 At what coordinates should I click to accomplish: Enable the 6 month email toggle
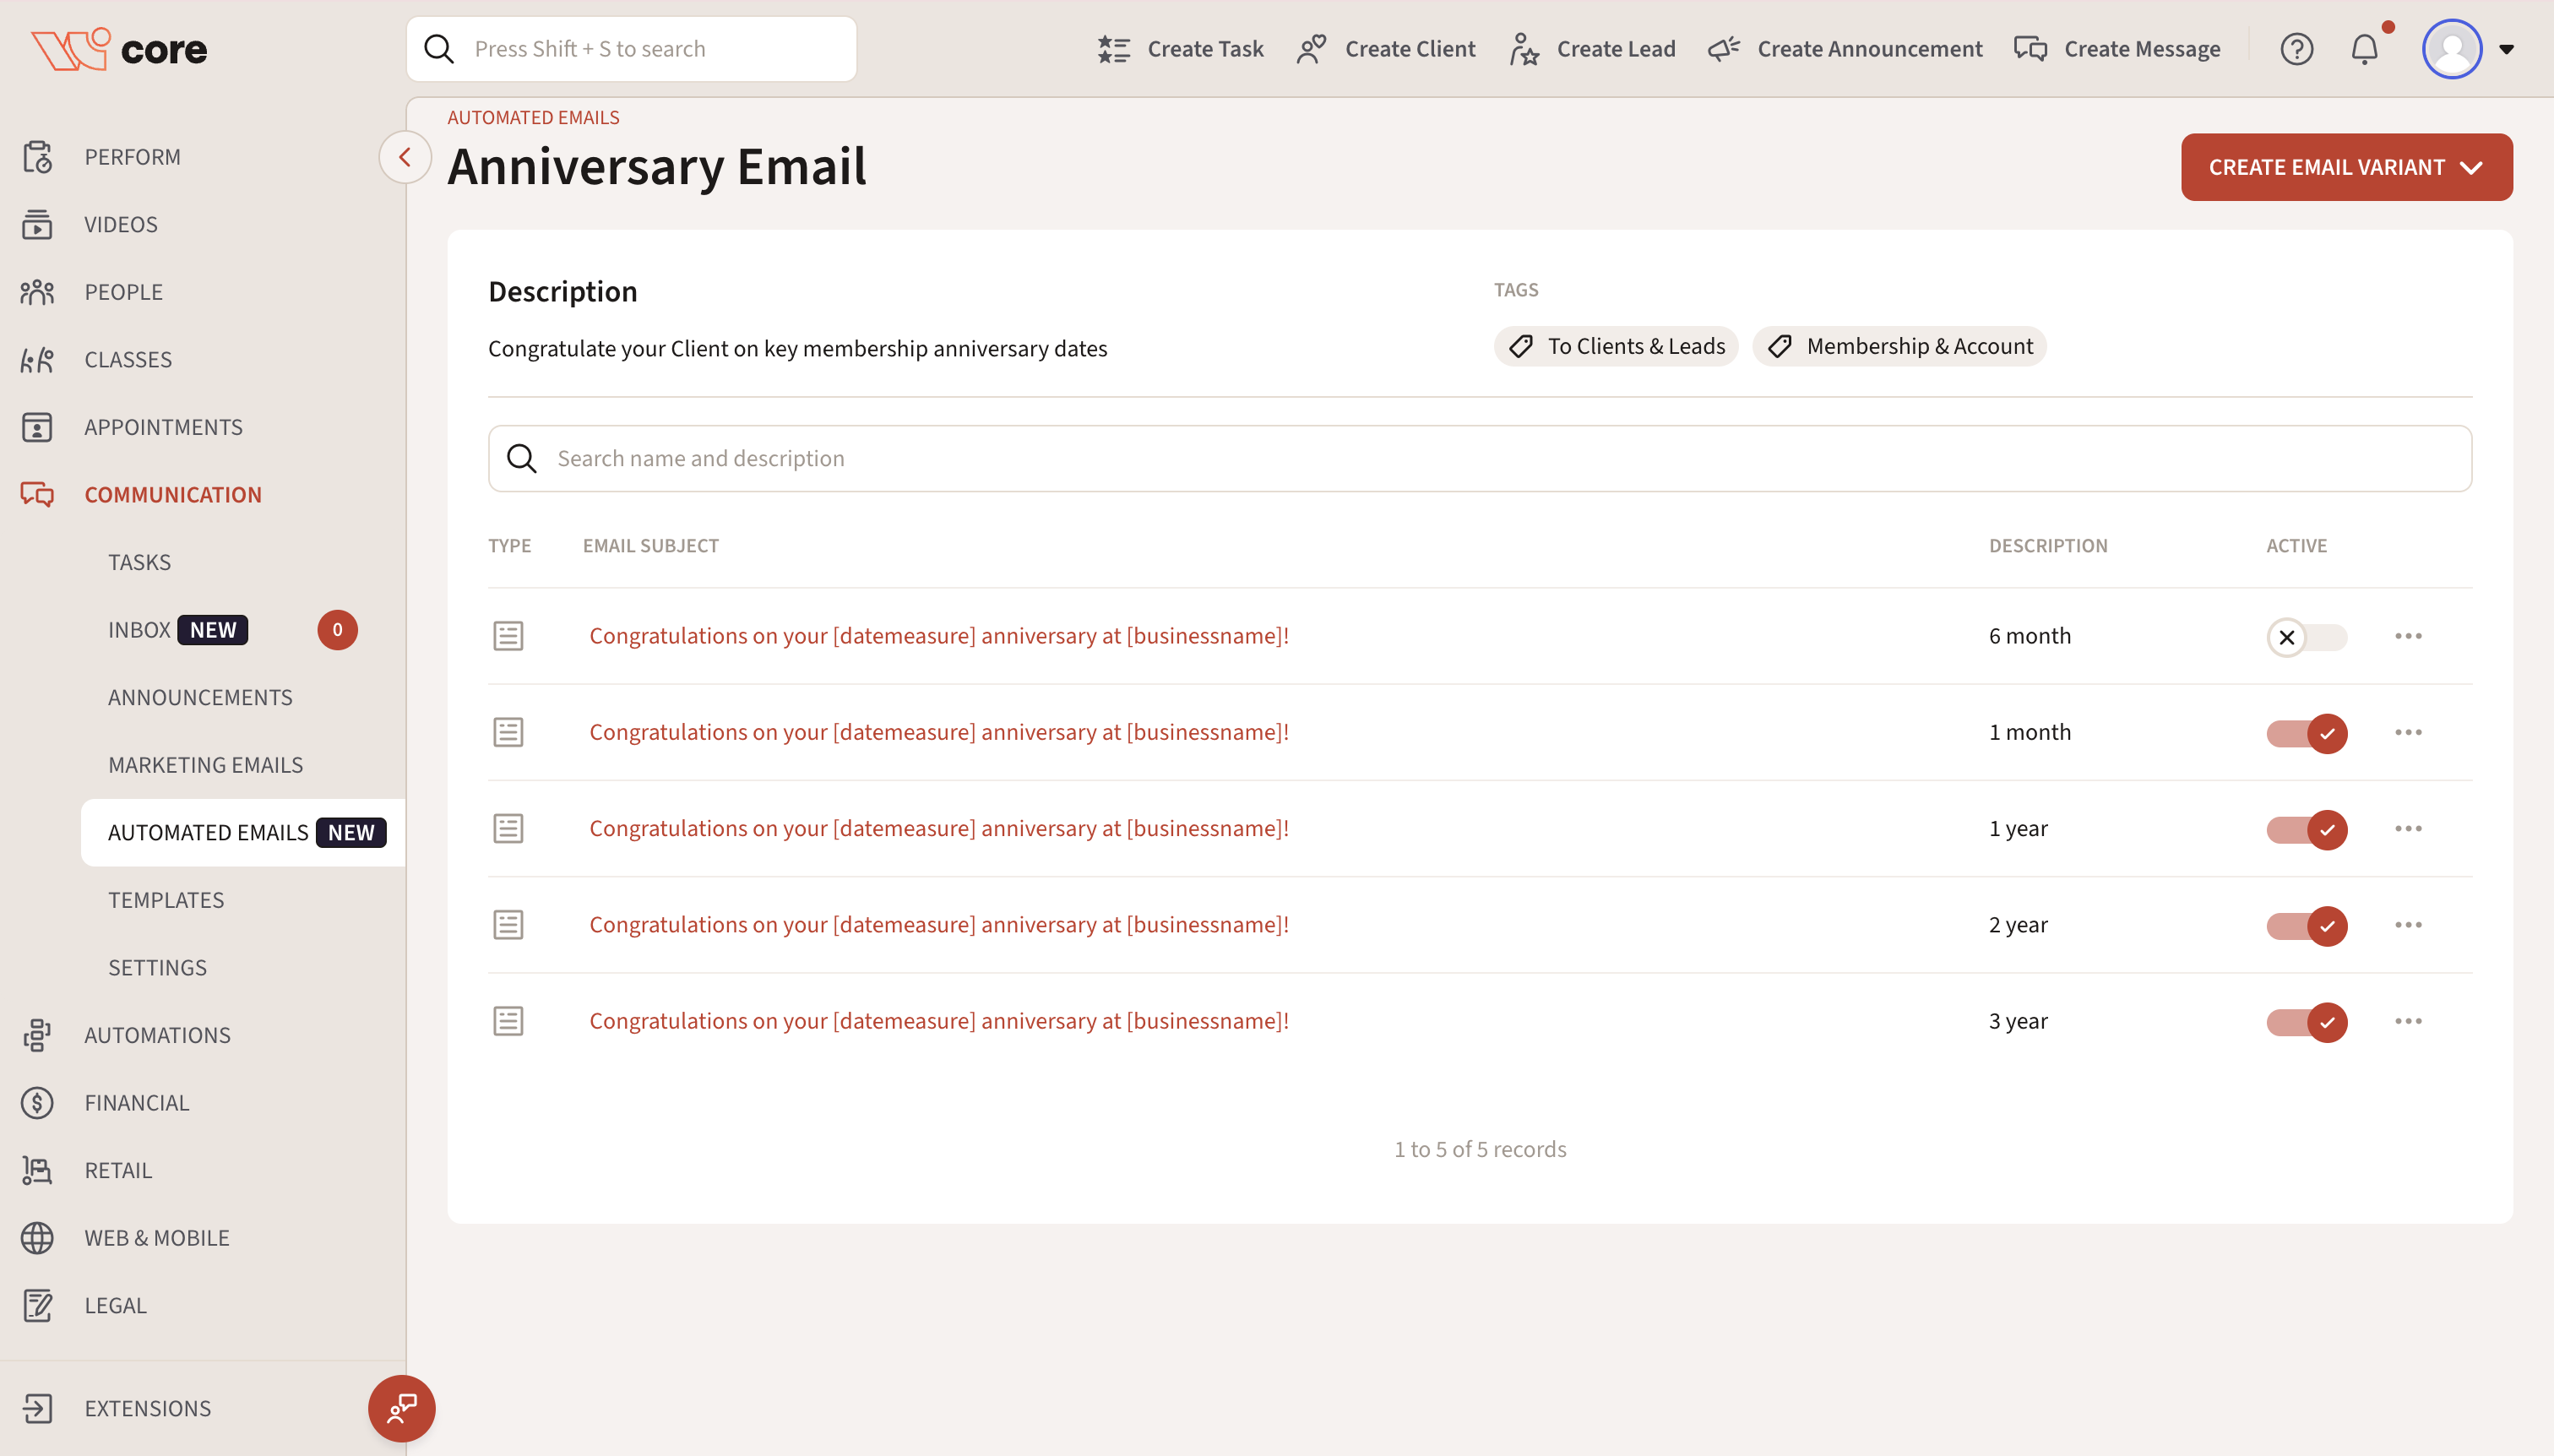click(x=2306, y=637)
